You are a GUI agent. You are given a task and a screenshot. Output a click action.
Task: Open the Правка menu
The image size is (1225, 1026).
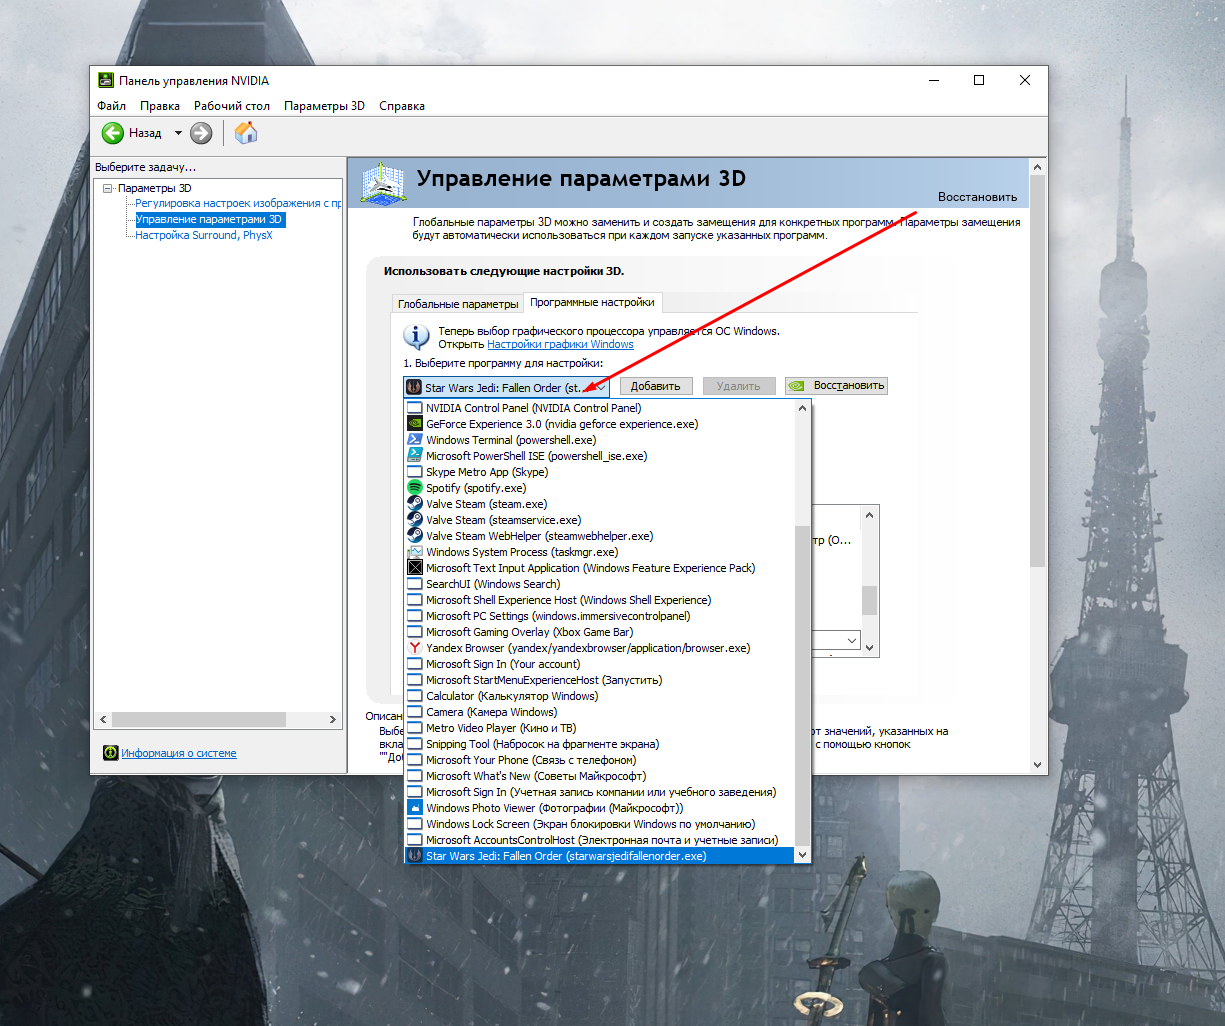point(160,106)
